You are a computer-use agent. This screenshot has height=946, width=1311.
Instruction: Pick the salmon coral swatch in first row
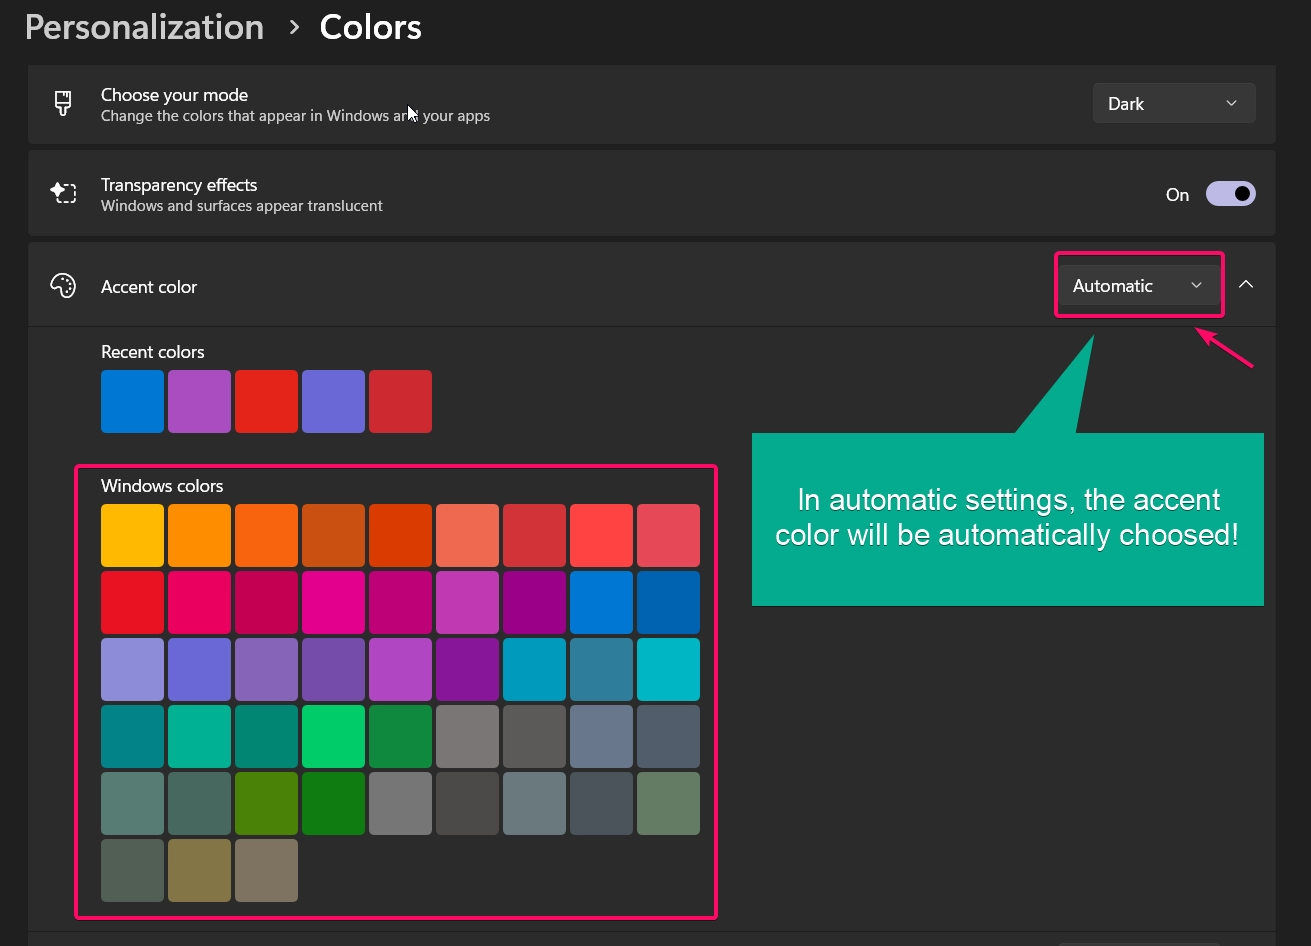[x=467, y=536]
